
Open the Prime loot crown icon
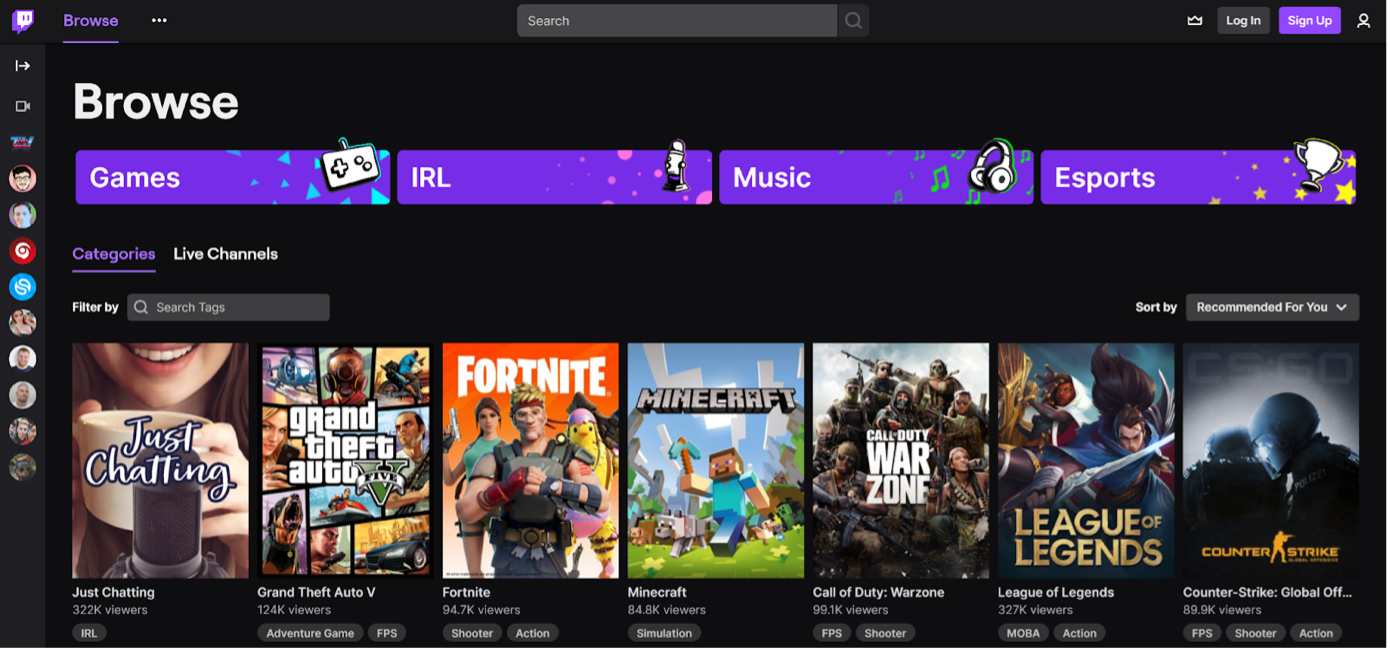pyautogui.click(x=1195, y=21)
